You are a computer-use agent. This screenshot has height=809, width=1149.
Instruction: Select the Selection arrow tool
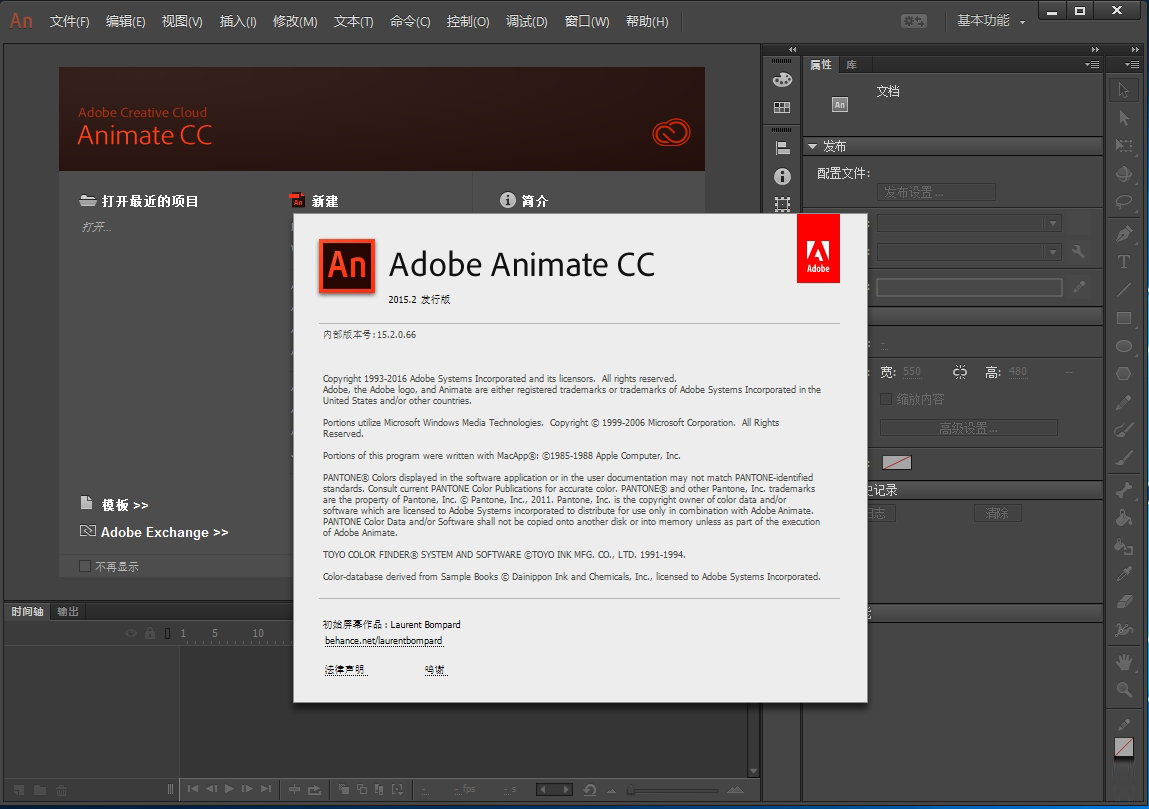(1123, 90)
